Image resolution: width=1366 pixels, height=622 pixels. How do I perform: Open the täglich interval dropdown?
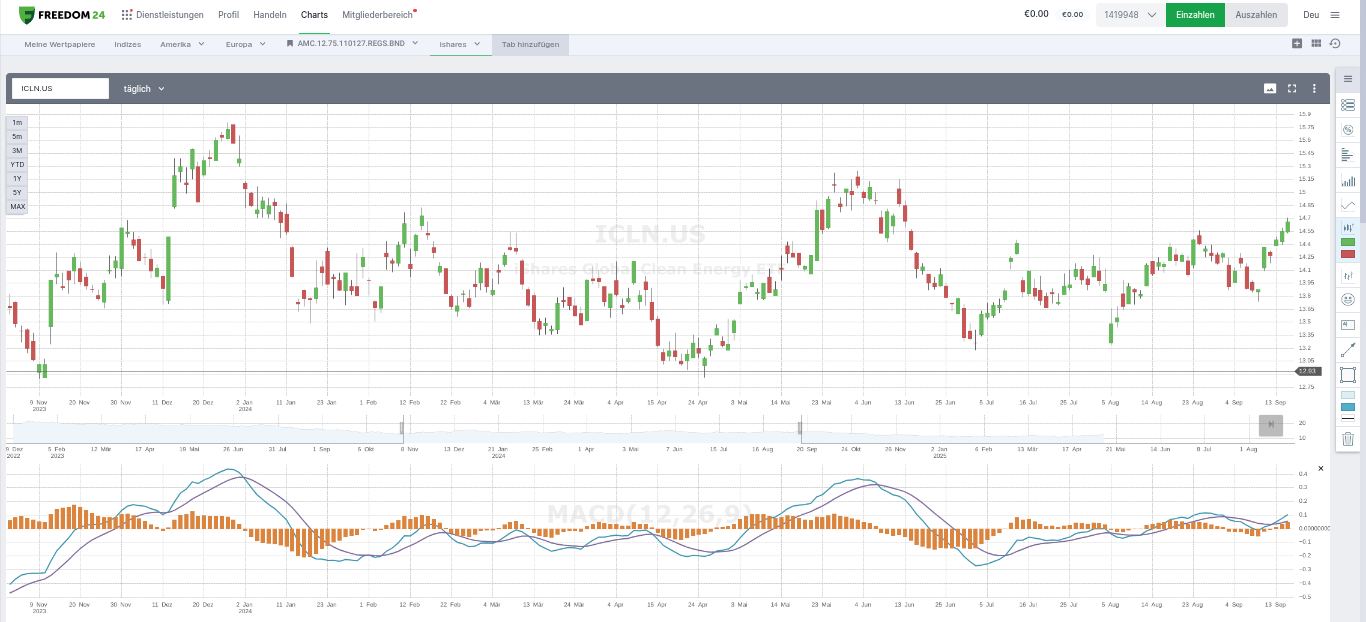pos(144,88)
